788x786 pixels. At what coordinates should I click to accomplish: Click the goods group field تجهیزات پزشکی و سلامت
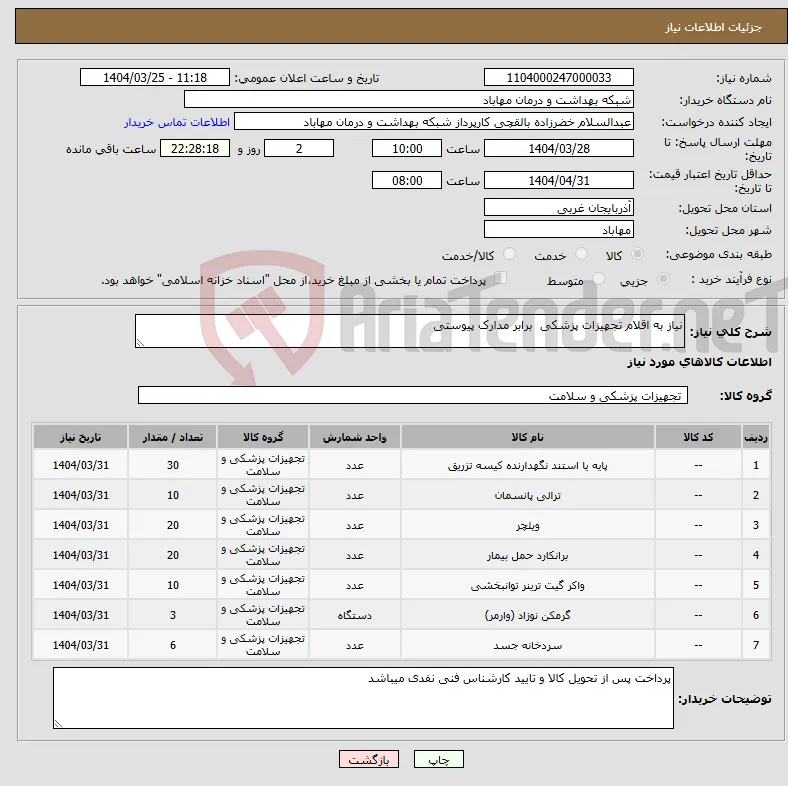[x=413, y=396]
